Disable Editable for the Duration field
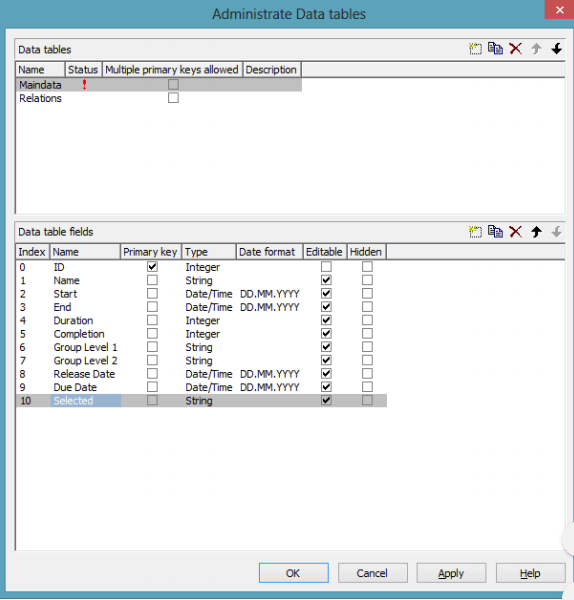This screenshot has width=574, height=600. coord(326,320)
